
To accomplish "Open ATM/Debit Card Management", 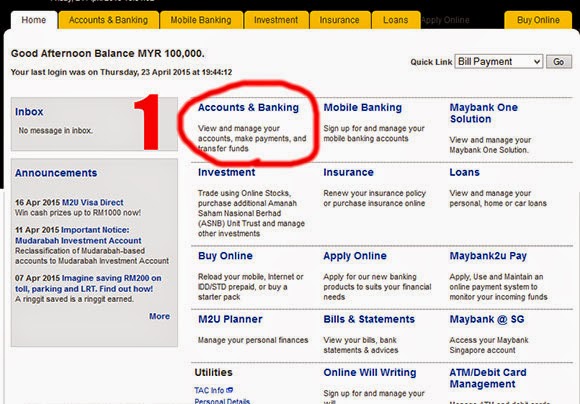I will point(488,378).
